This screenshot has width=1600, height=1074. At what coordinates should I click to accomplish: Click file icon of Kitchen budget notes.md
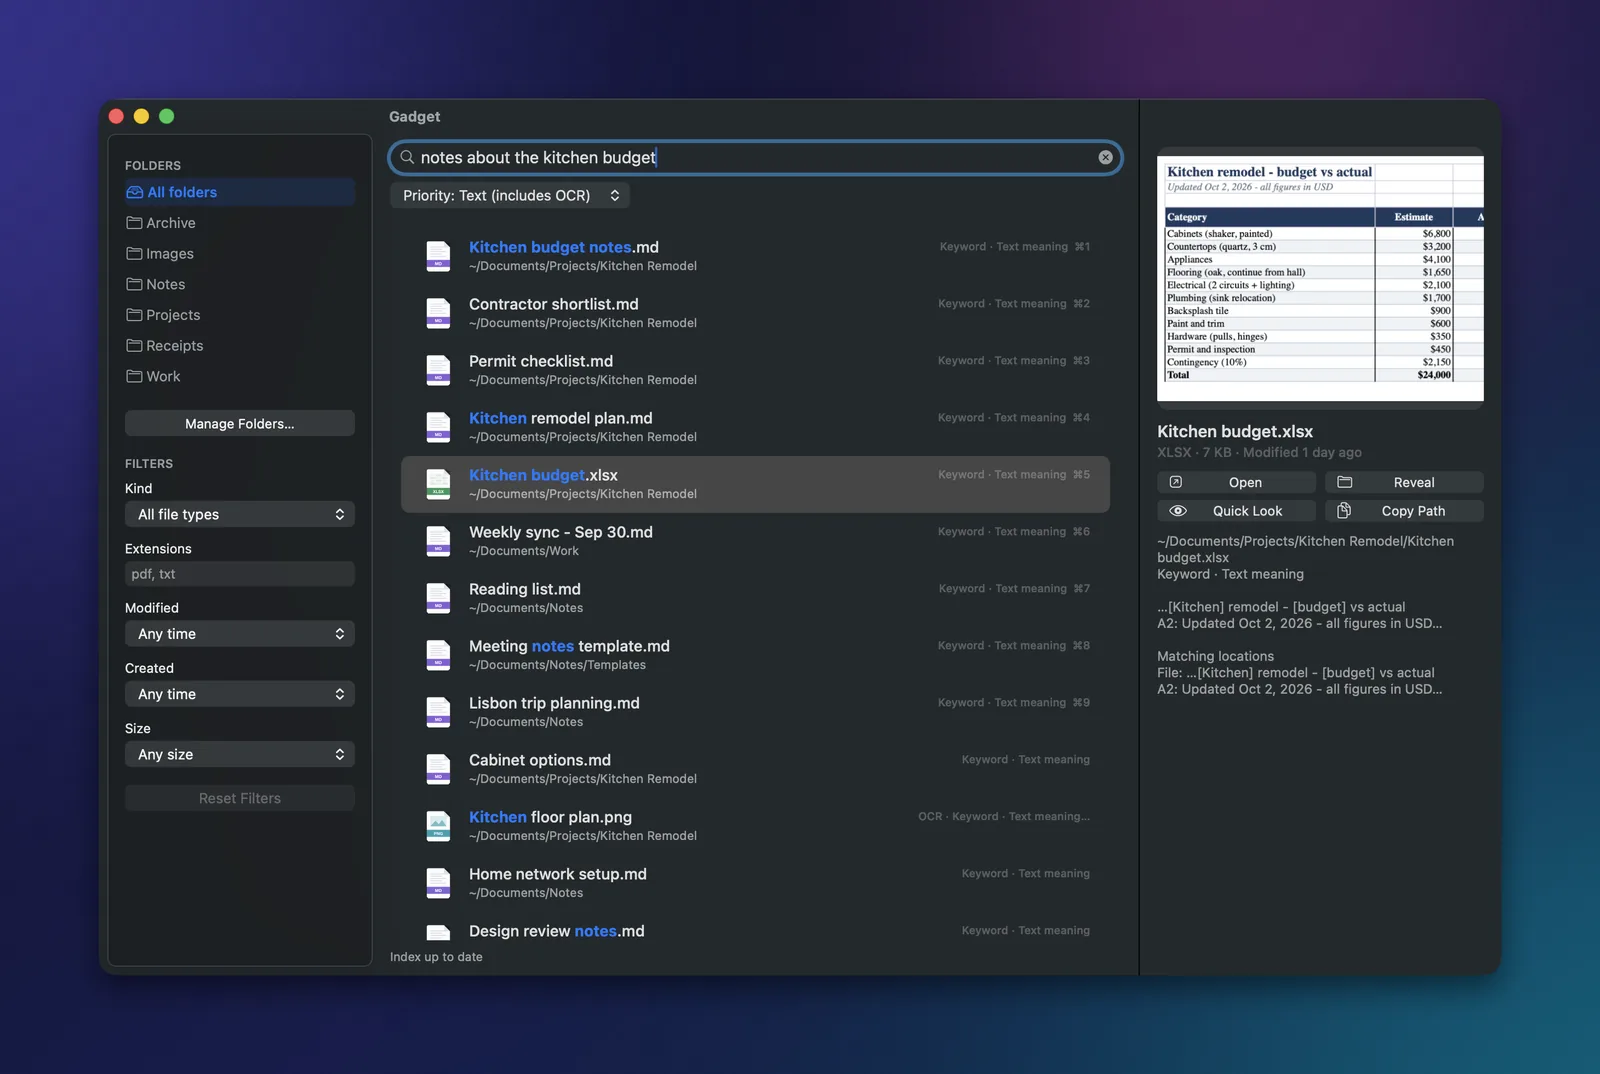438,256
